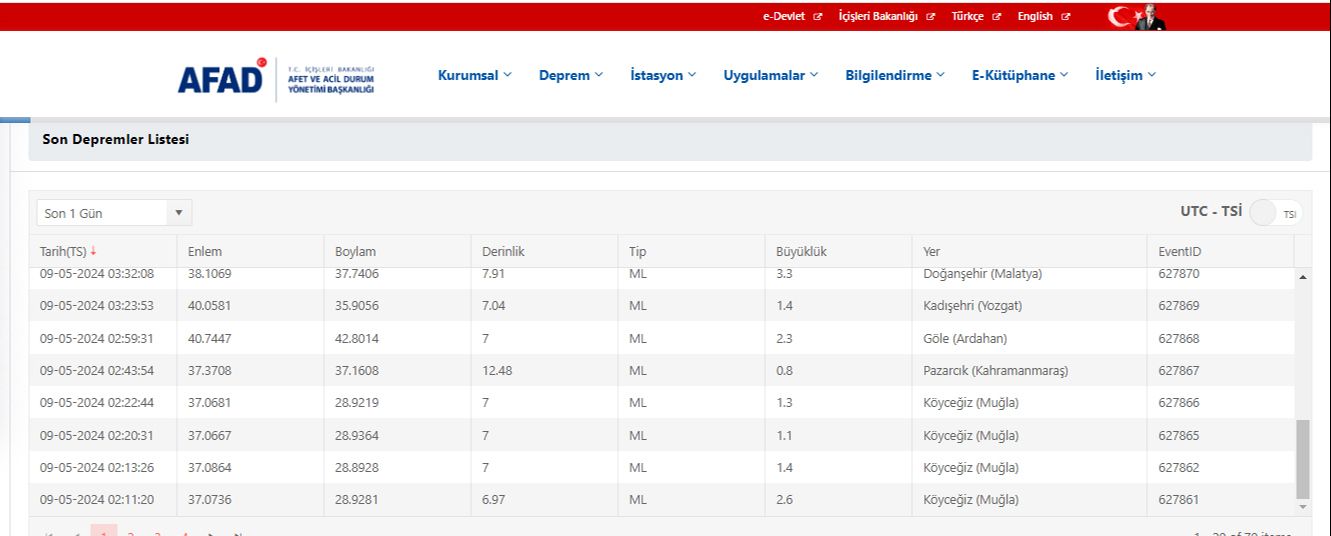The image size is (1331, 536).
Task: Open the İstasyon menu
Action: coord(662,75)
